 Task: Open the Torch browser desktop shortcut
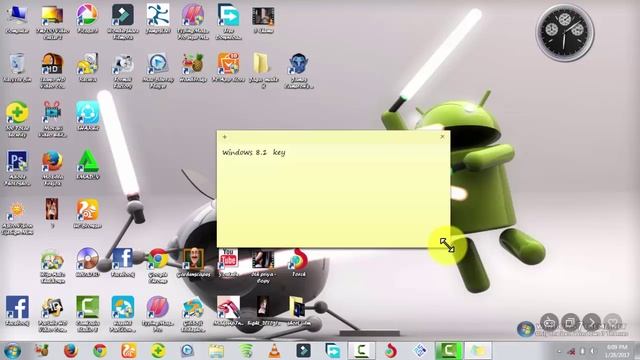coord(298,262)
